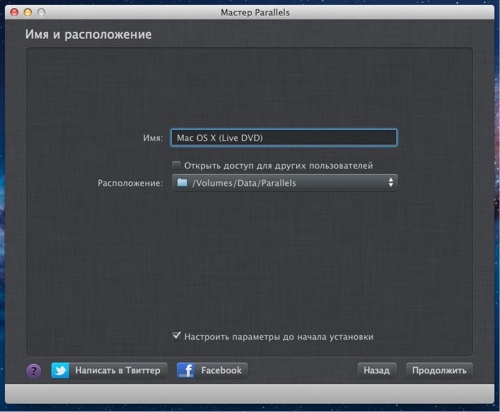Viewport: 500px width, 412px height.
Task: Close the Мастер Parallels window
Action: coord(14,12)
